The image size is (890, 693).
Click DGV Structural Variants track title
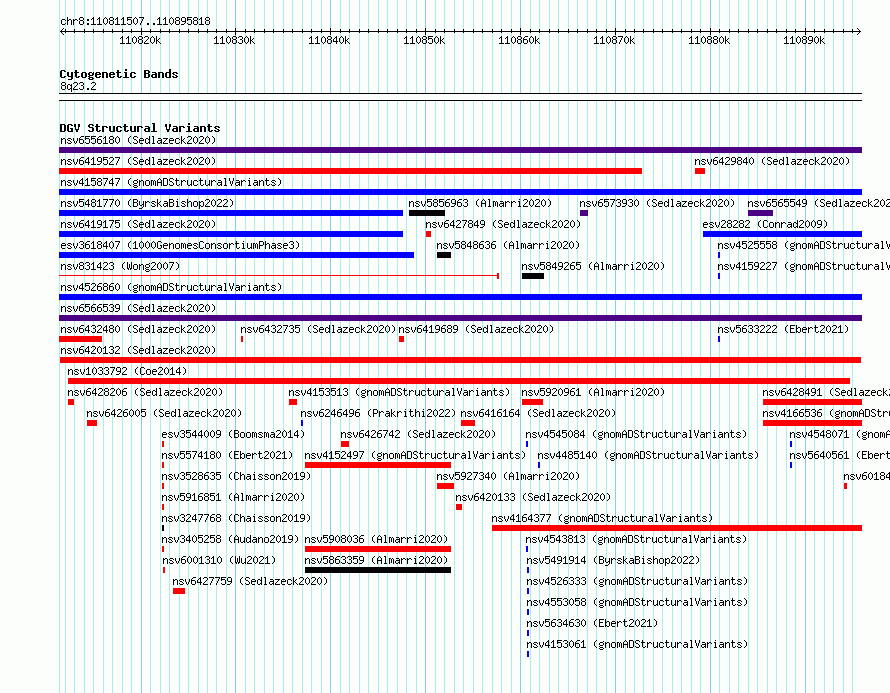tap(140, 128)
